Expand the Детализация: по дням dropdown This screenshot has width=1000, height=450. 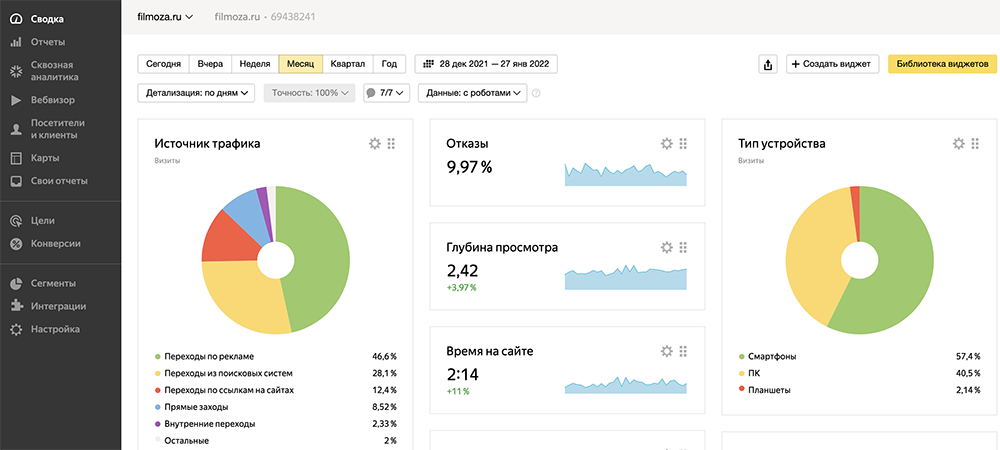tap(197, 93)
